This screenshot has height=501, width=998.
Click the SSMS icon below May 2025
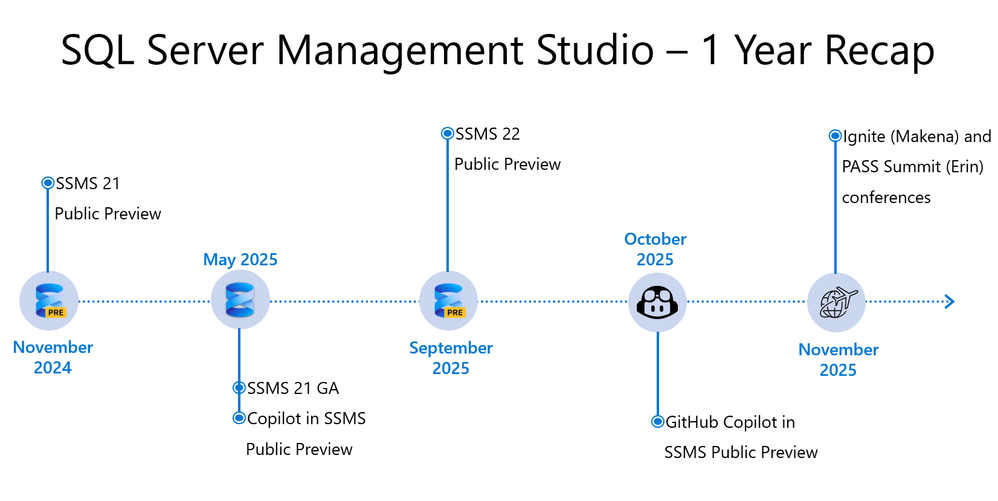coord(240,300)
